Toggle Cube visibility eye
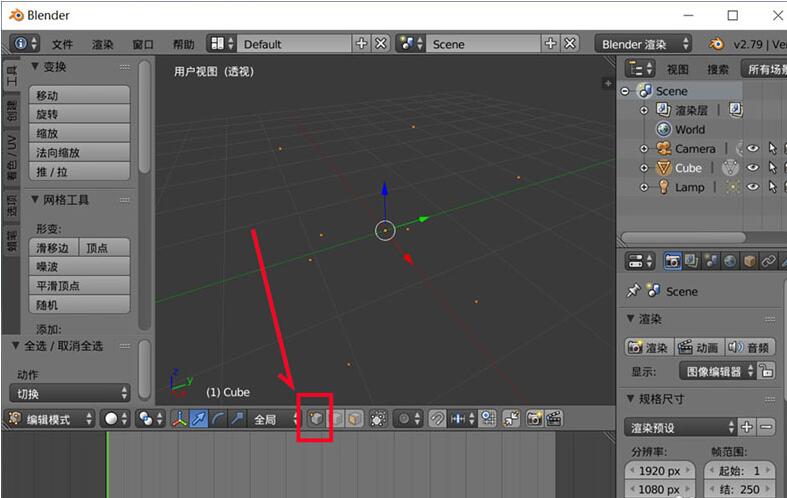This screenshot has height=498, width=787. pos(753,167)
